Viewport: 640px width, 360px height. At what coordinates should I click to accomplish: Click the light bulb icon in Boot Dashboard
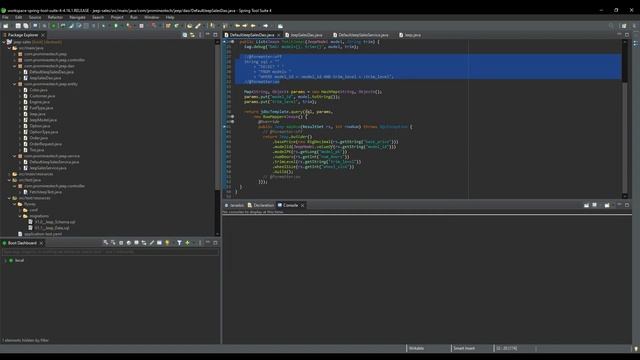click(x=167, y=243)
